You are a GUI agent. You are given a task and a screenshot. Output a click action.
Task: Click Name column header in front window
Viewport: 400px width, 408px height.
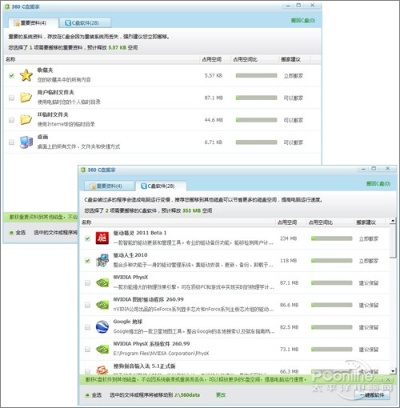click(x=86, y=222)
